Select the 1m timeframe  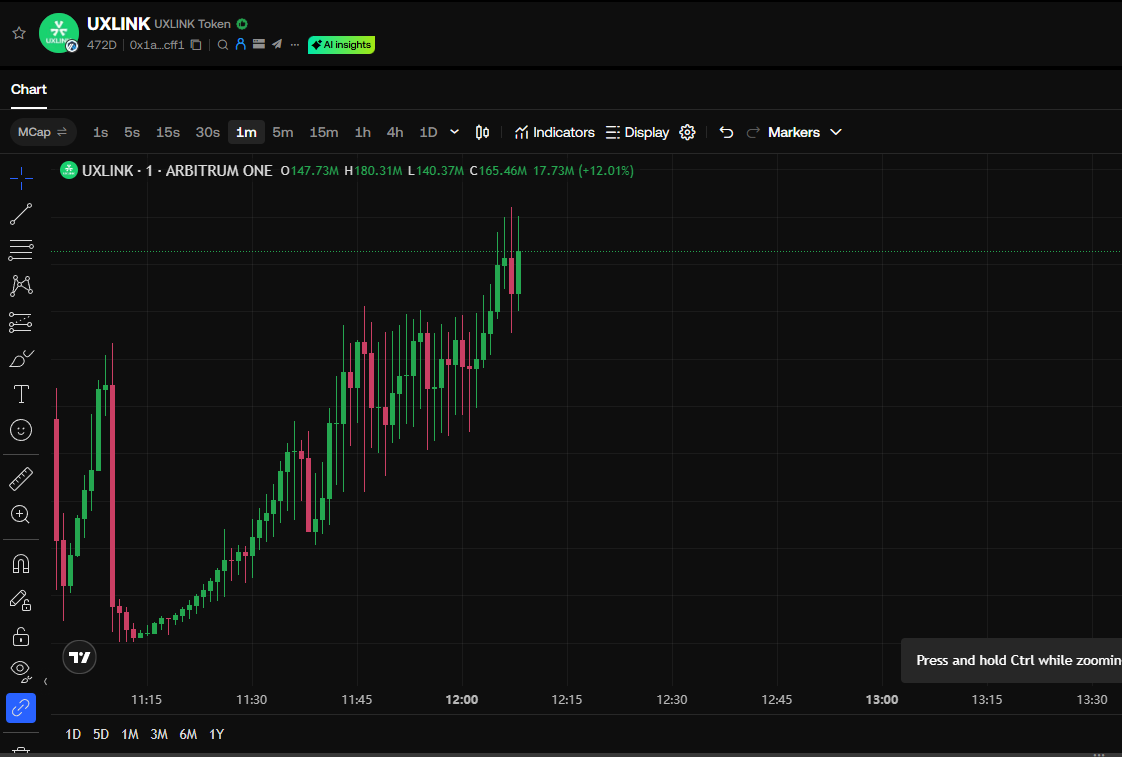pyautogui.click(x=246, y=132)
